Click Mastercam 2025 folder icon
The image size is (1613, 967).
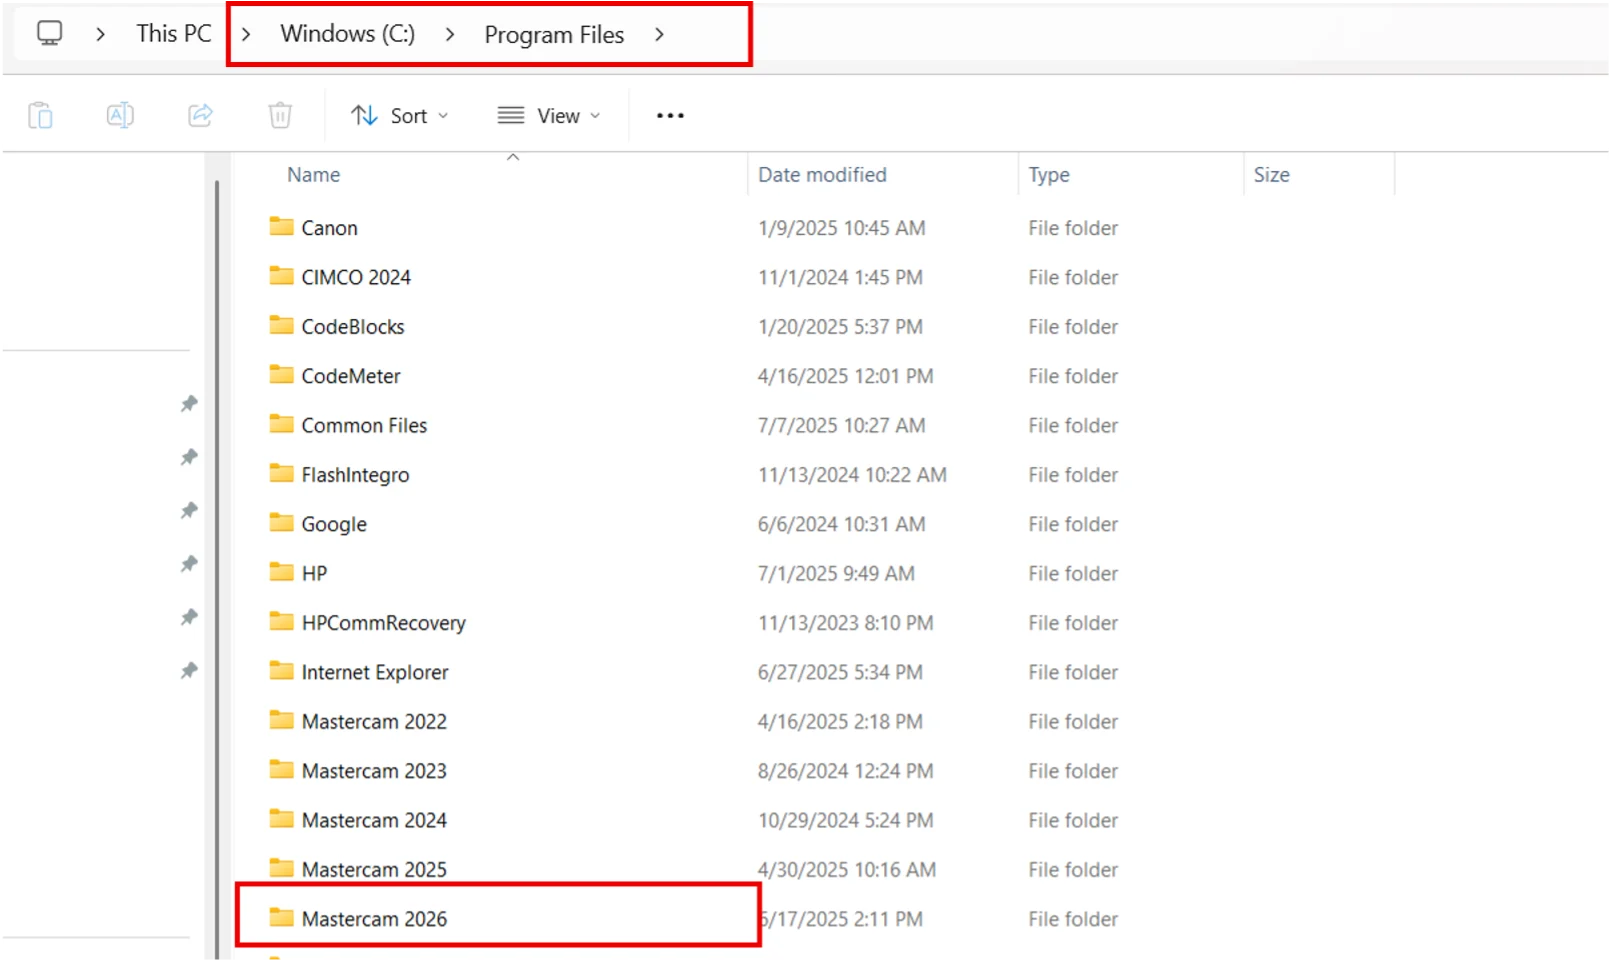(x=281, y=867)
